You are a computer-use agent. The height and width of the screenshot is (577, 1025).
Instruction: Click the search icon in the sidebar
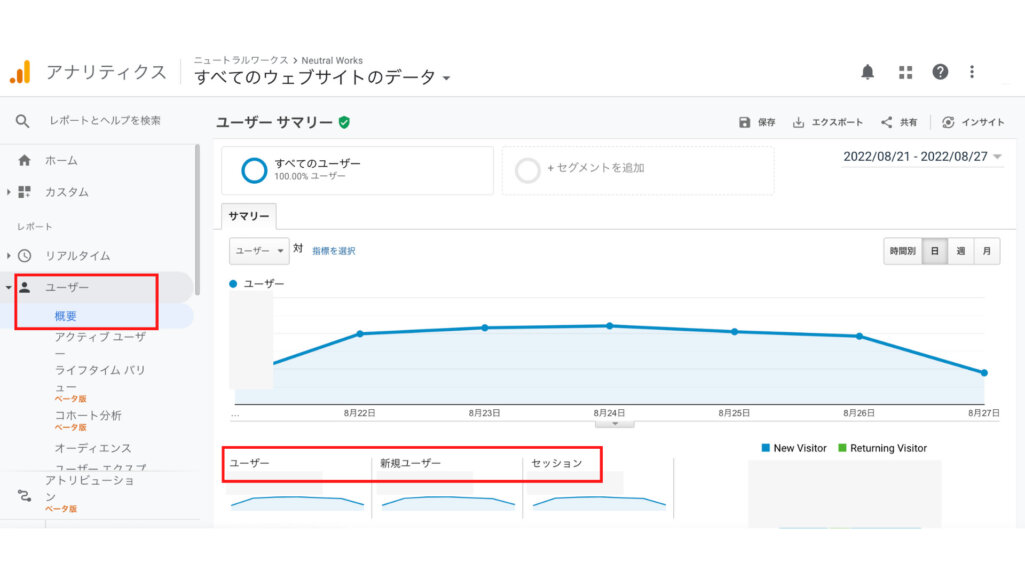coord(22,122)
